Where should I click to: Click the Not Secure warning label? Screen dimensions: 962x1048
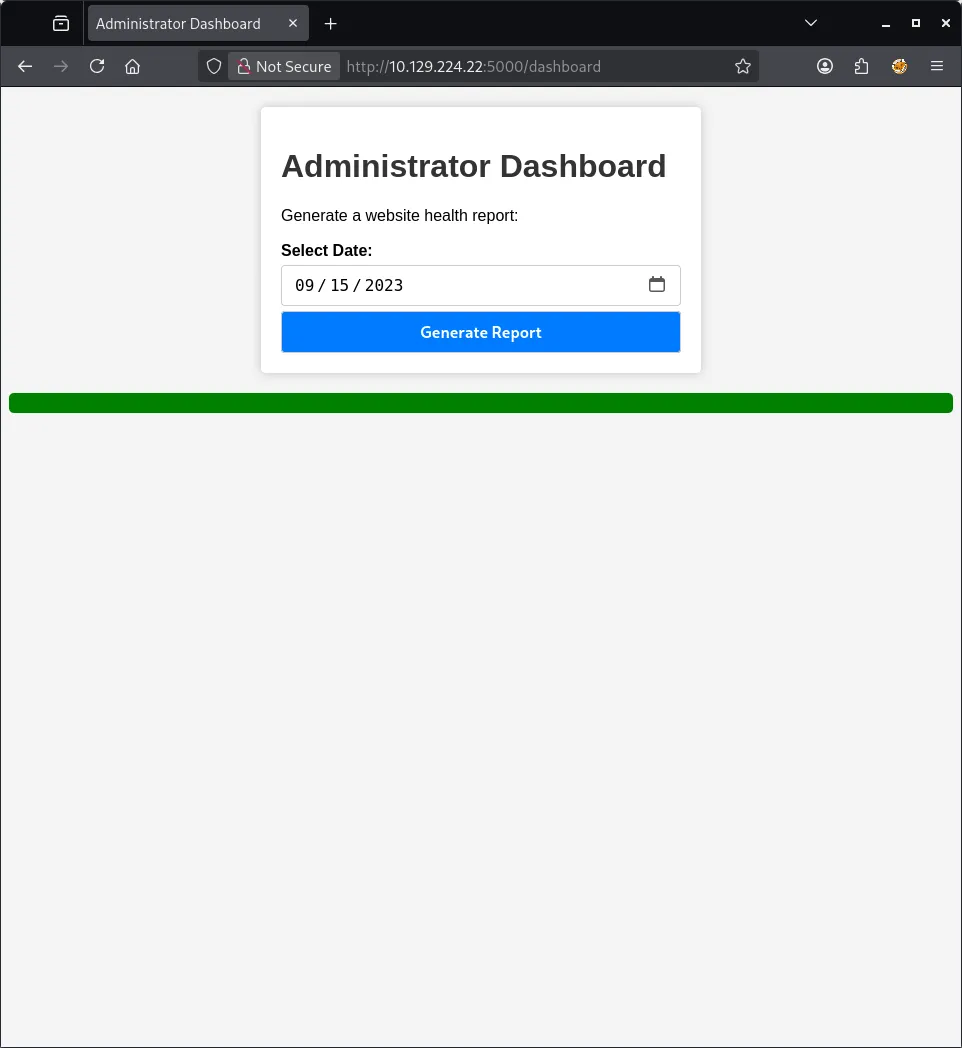[284, 66]
